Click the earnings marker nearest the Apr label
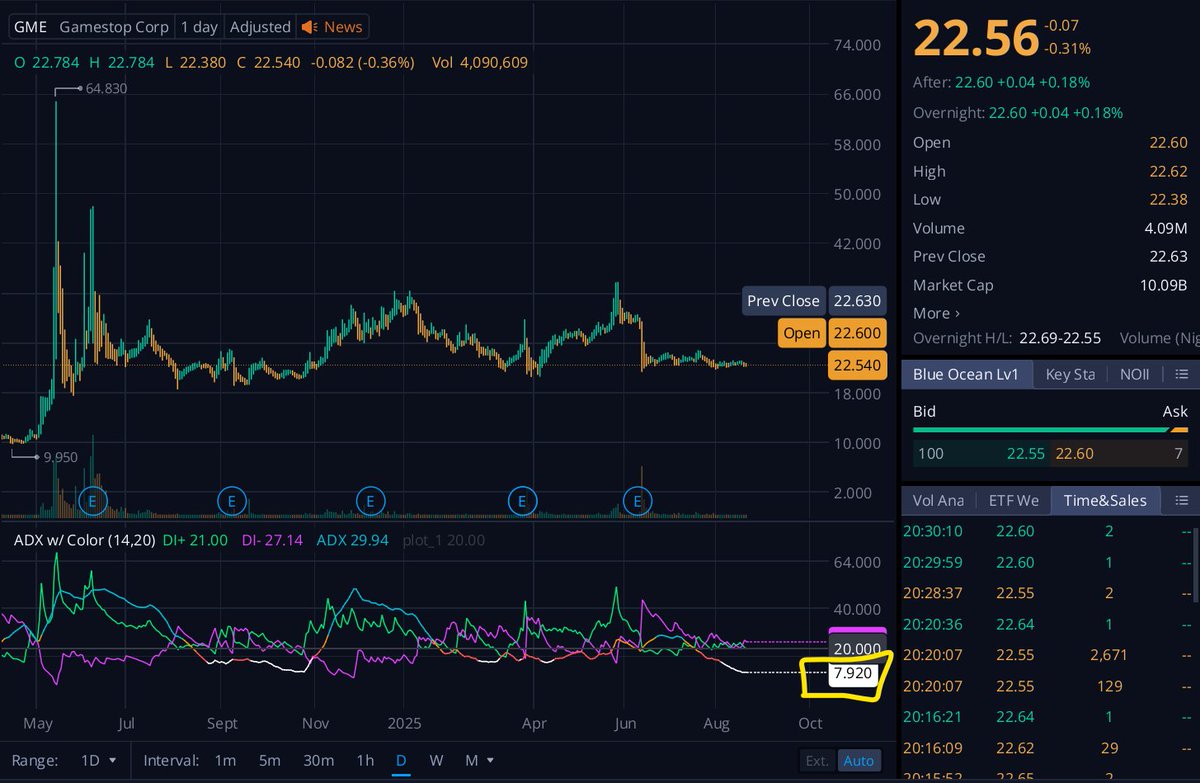The width and height of the screenshot is (1200, 783). [522, 500]
